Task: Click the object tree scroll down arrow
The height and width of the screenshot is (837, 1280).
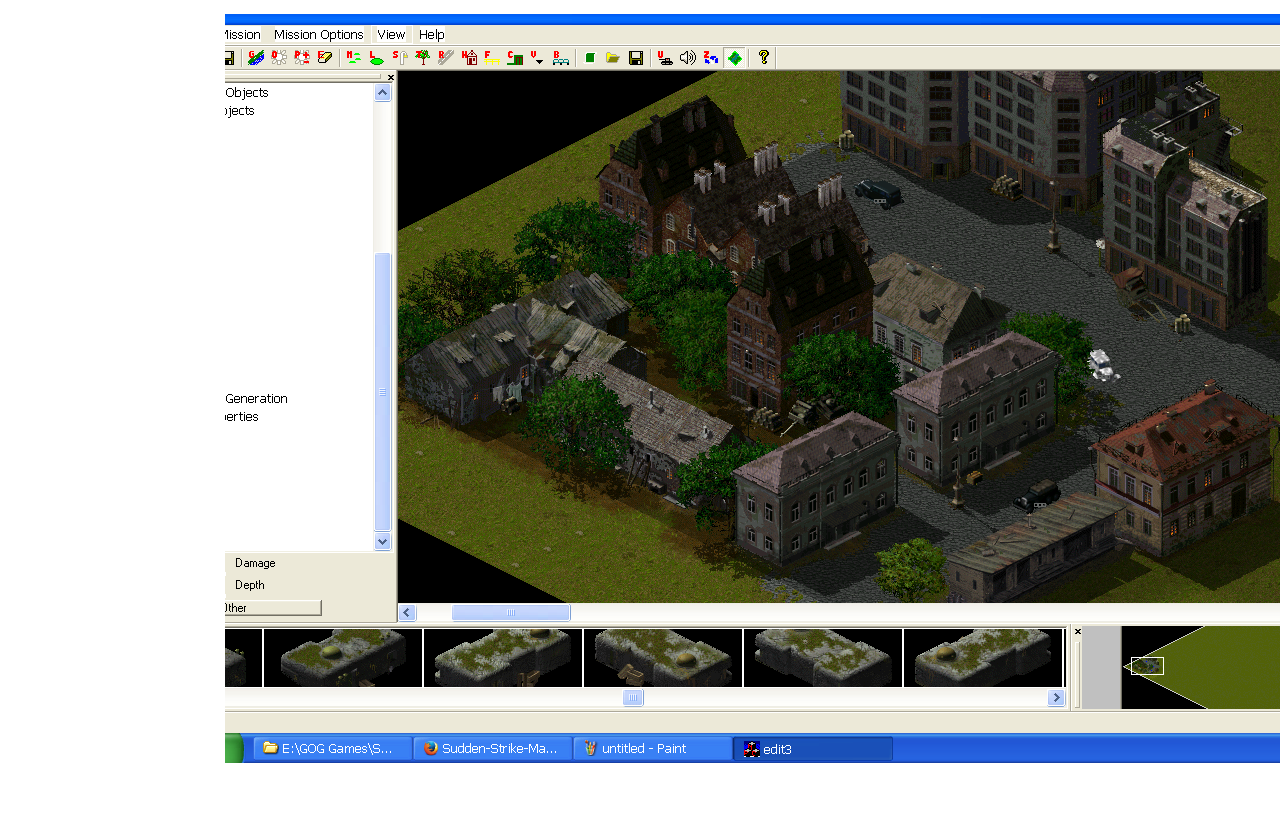Action: pos(383,541)
